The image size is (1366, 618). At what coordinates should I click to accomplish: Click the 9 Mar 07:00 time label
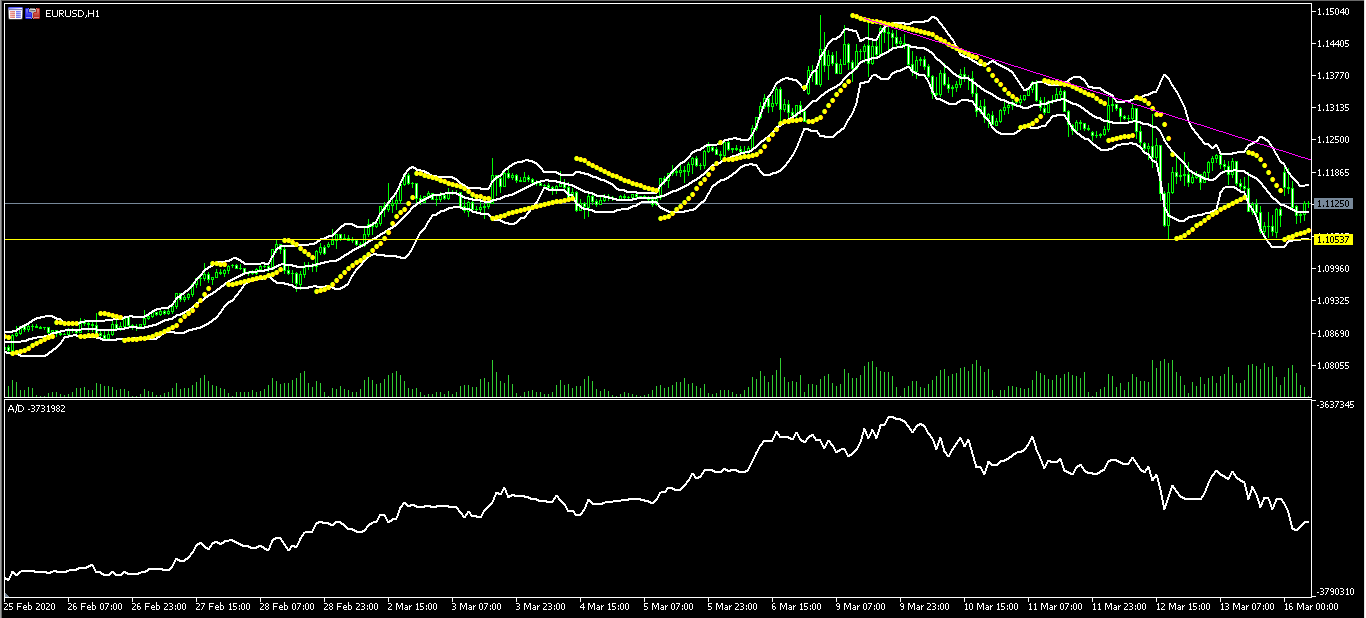pos(862,606)
